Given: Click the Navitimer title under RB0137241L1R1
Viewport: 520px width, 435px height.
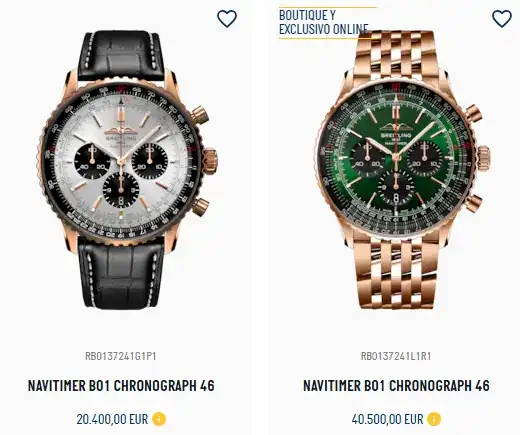Looking at the screenshot, I should (x=396, y=386).
